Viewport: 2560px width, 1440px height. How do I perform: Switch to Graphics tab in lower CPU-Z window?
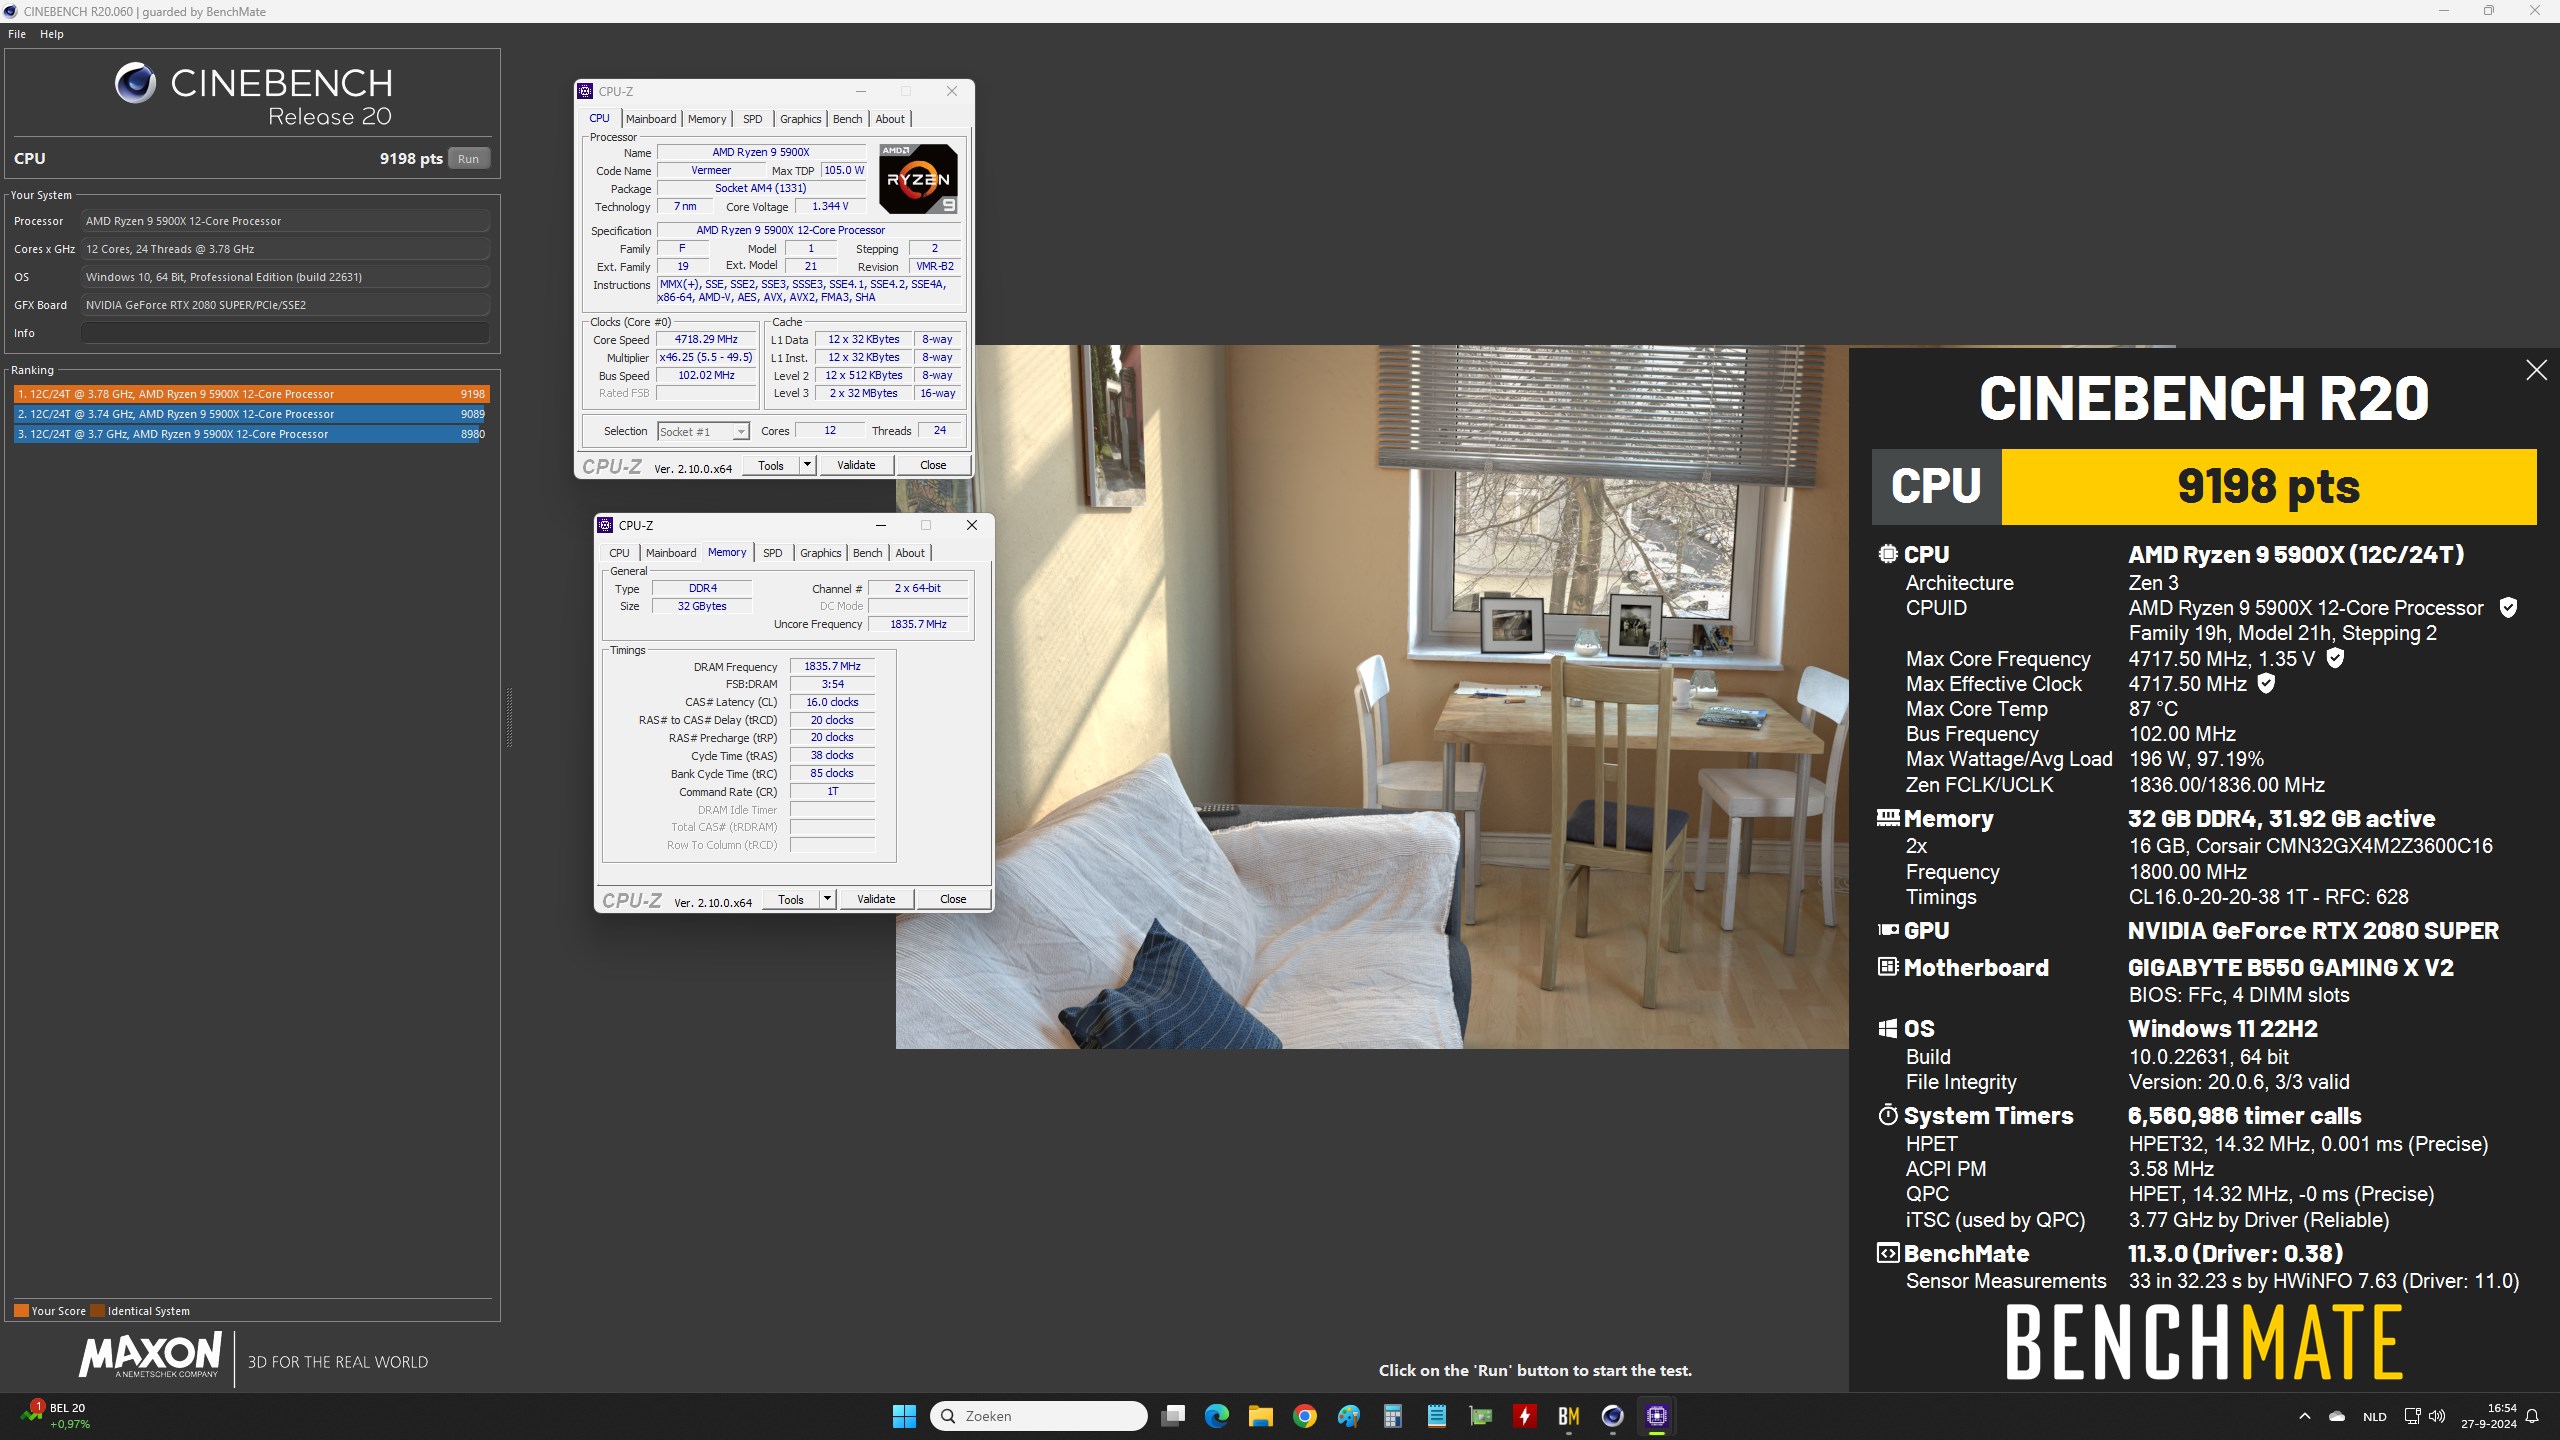[820, 553]
